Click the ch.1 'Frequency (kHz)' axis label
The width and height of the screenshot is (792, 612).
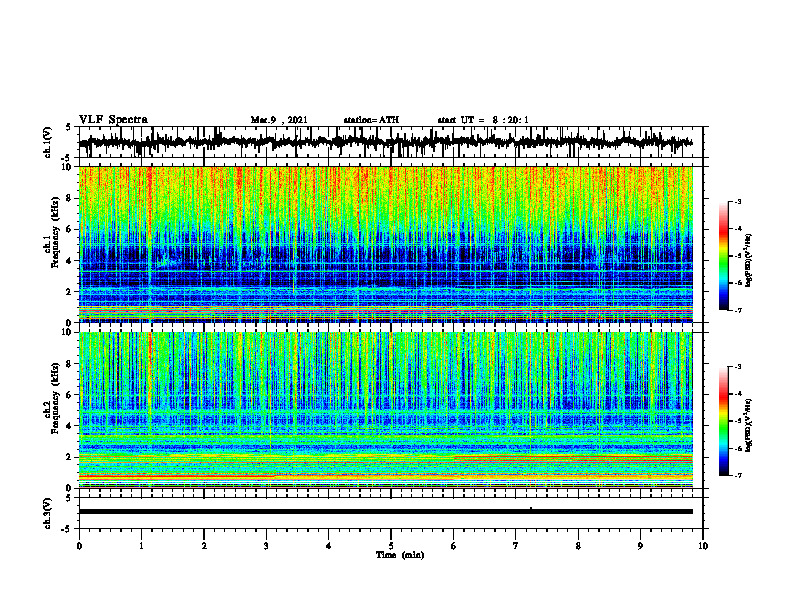click(55, 230)
